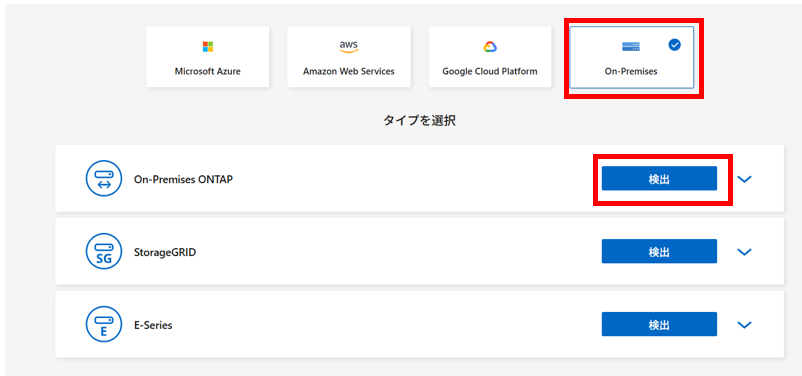The image size is (802, 376).
Task: Expand the On-Premises ONTAP row chevron
Action: tap(745, 179)
